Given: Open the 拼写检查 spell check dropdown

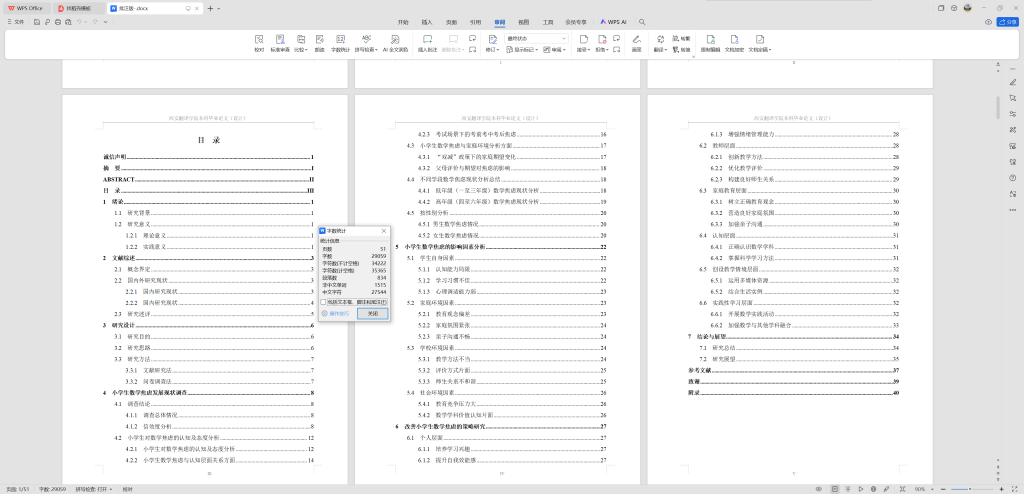Looking at the screenshot, I should 366,43.
